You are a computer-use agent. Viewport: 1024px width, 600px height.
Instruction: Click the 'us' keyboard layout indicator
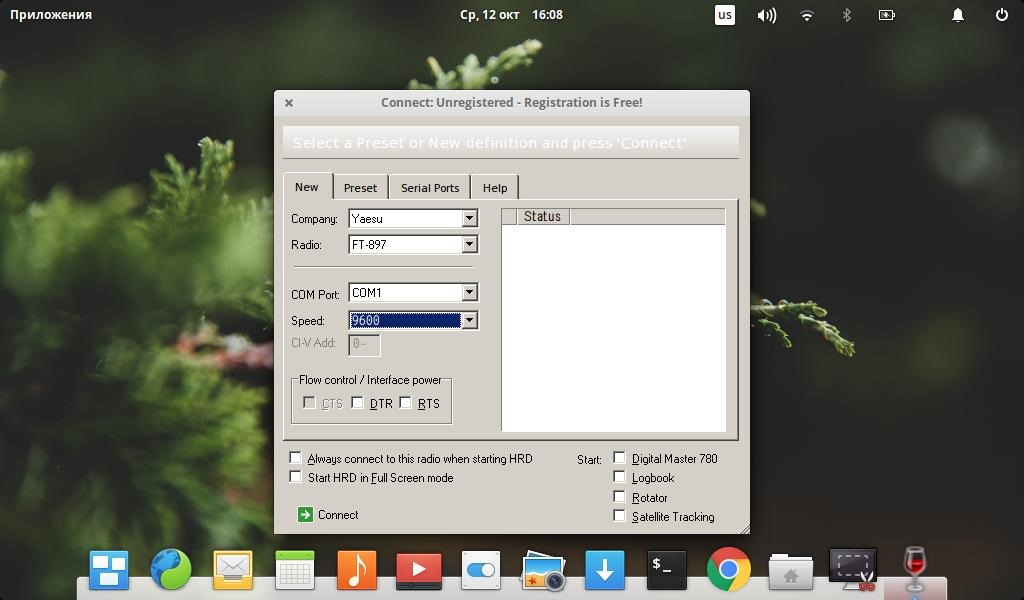[725, 15]
